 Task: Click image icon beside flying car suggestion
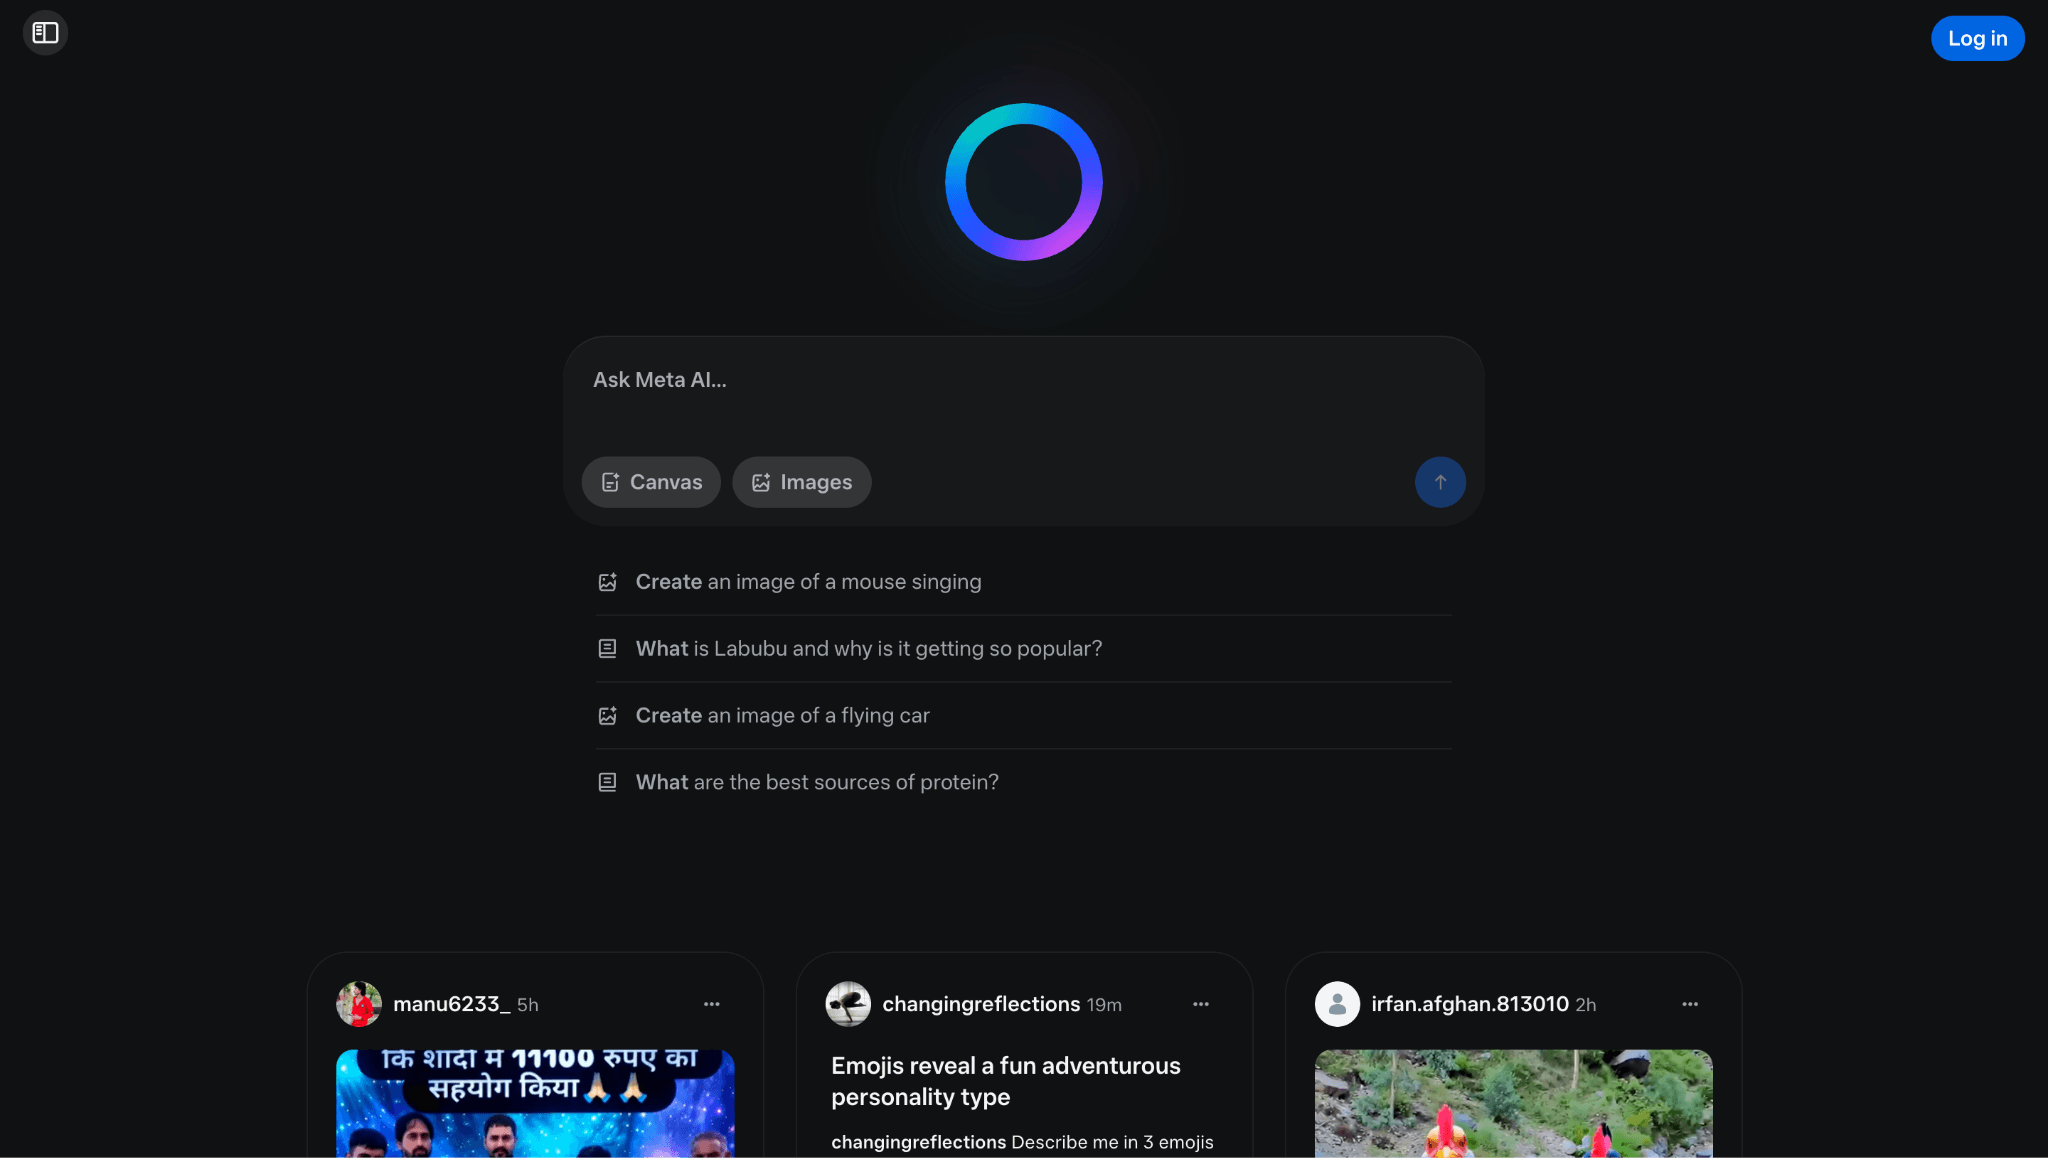(x=607, y=716)
